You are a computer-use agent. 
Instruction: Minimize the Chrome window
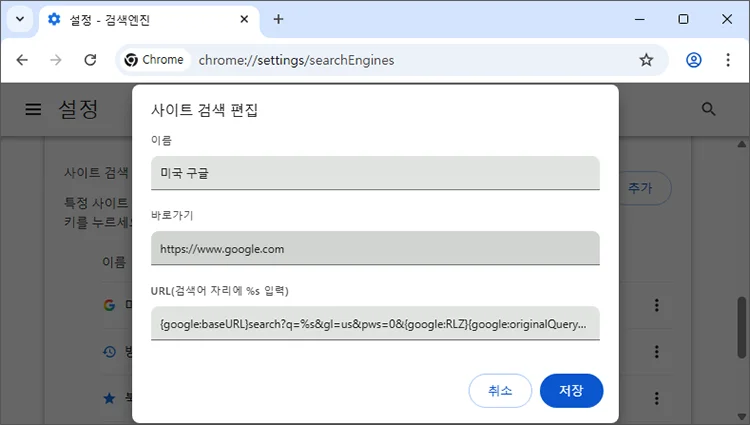(640, 19)
